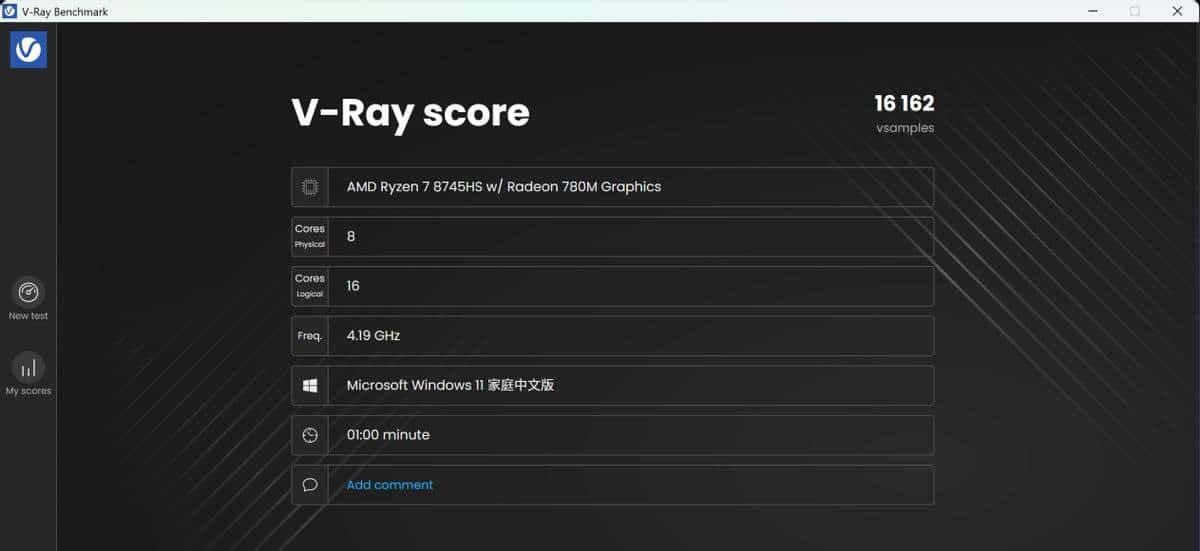Click the V-Ray score heading
The width and height of the screenshot is (1200, 551).
coord(410,113)
